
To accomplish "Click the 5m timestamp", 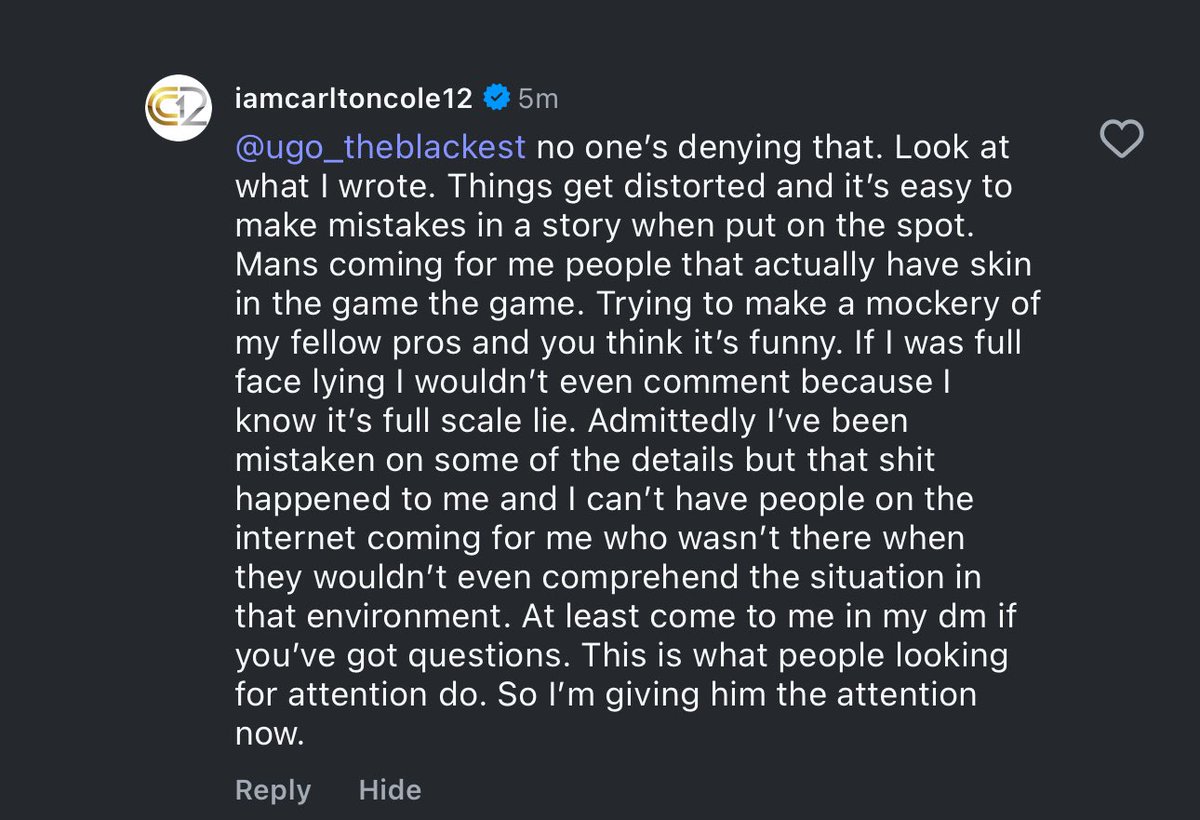I will pyautogui.click(x=537, y=98).
